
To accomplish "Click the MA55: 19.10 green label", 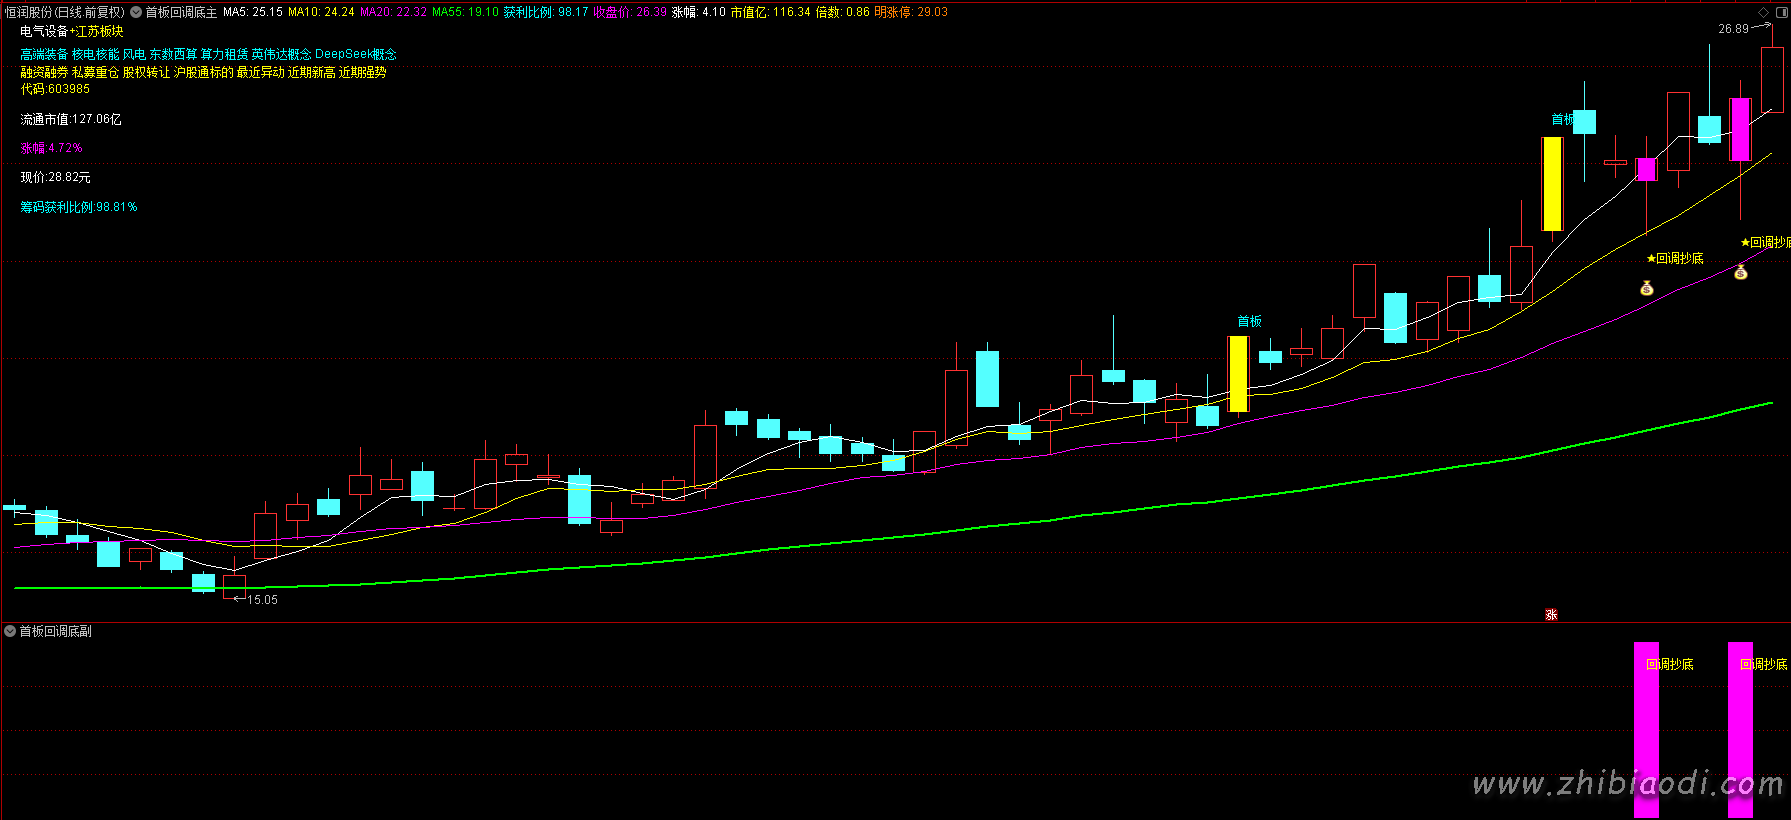I will click(465, 12).
